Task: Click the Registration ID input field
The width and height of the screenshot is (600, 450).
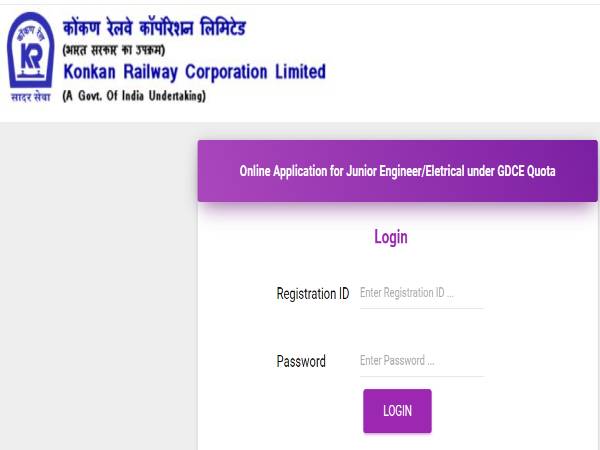Action: (421, 293)
